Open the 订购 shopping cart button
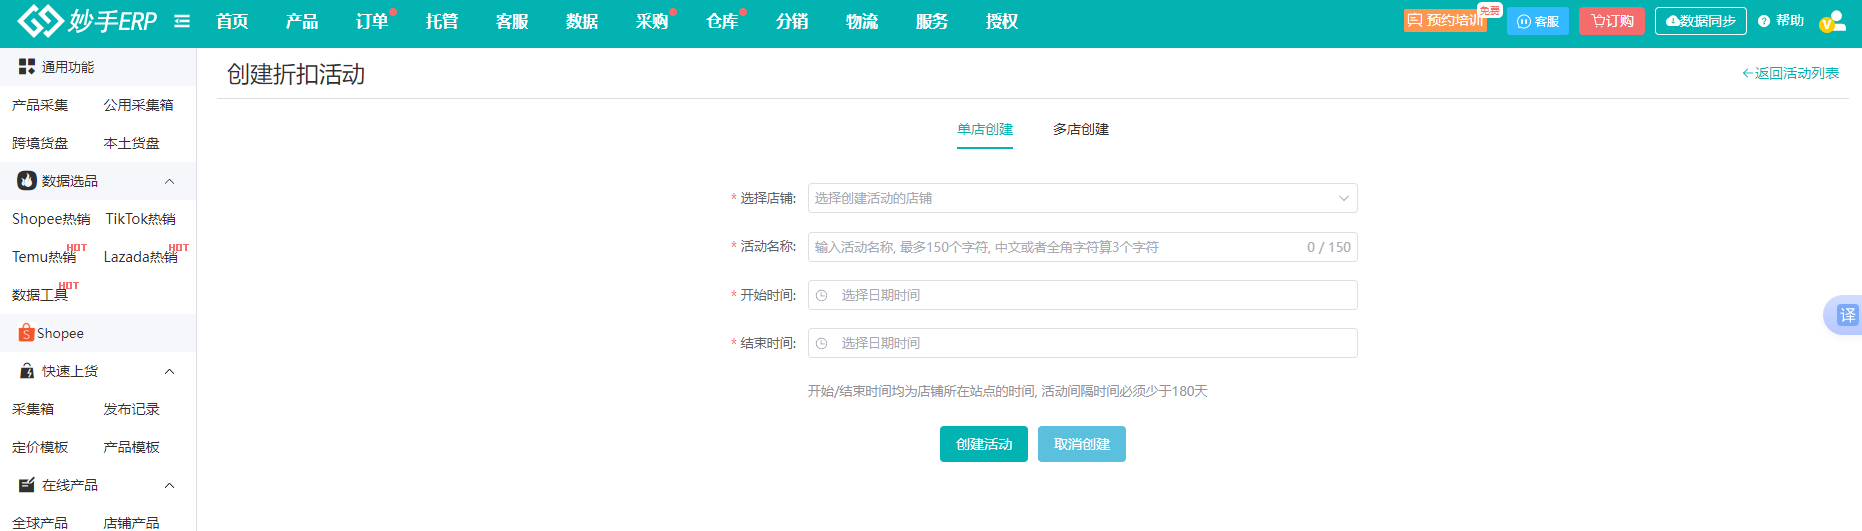 (1611, 21)
